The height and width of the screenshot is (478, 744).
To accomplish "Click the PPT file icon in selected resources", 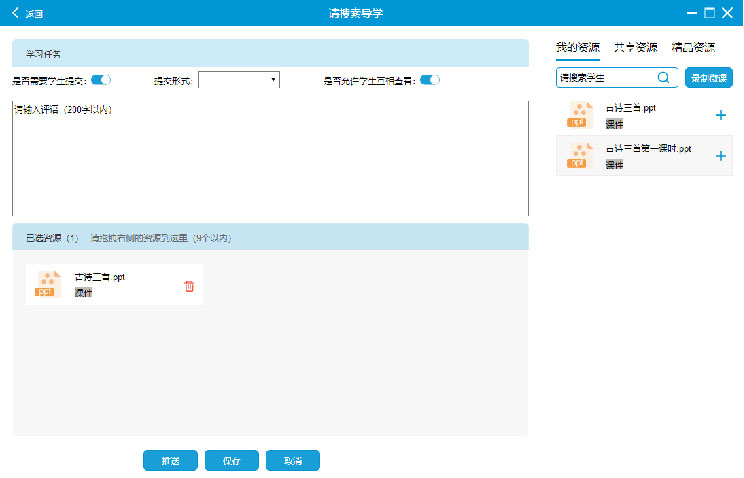I will (47, 284).
